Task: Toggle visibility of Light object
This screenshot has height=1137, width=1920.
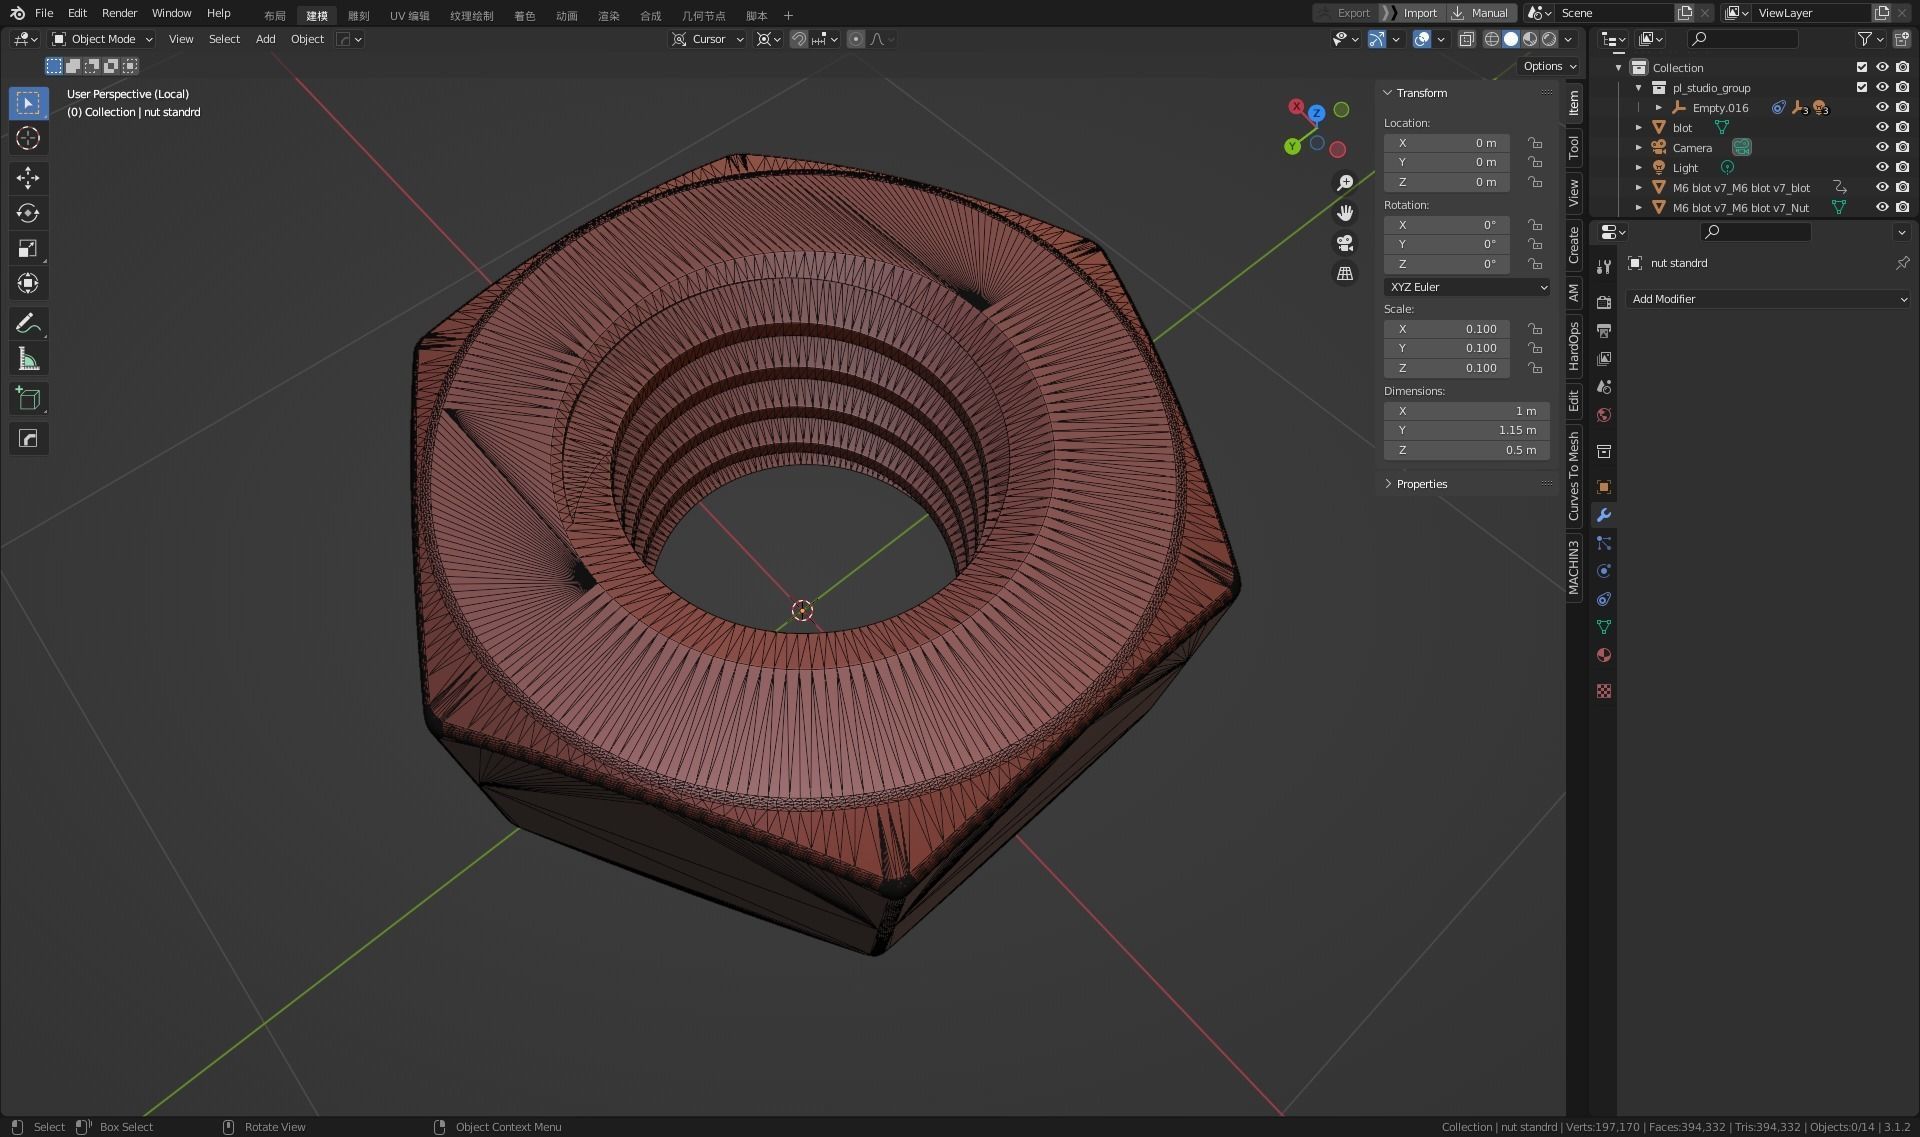Action: point(1881,167)
